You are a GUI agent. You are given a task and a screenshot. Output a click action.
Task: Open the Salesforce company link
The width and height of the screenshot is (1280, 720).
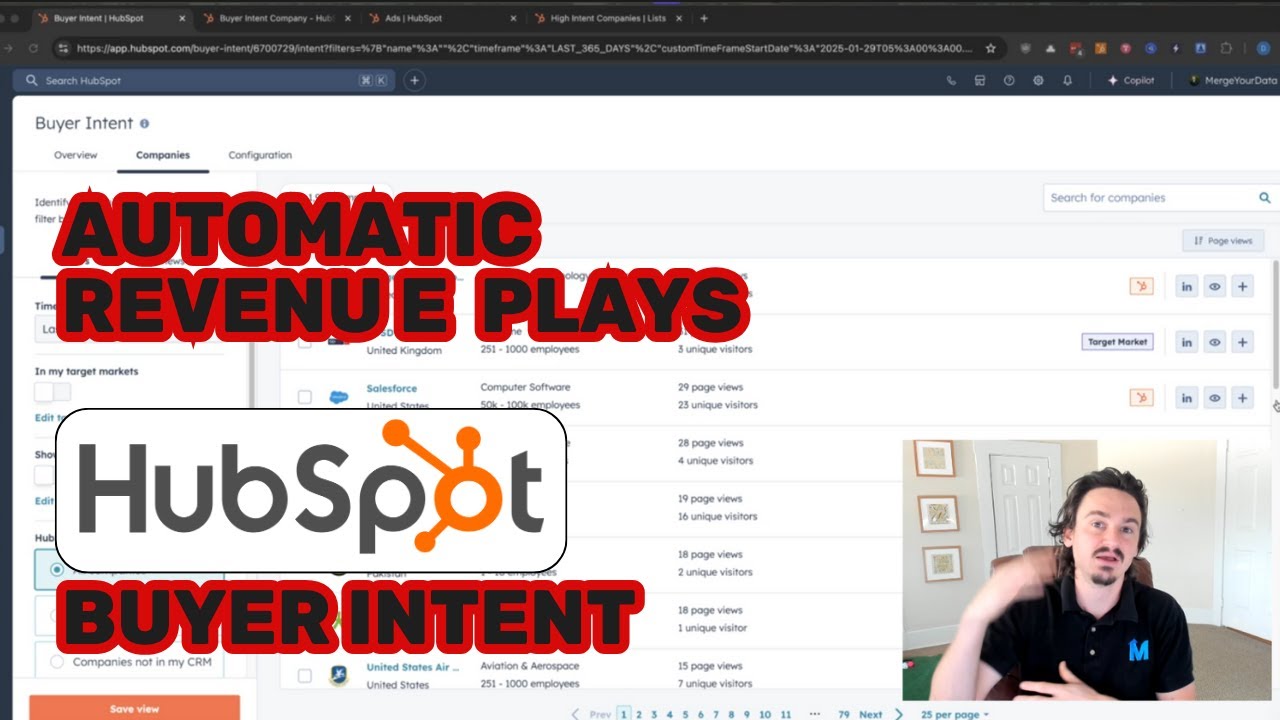(391, 388)
